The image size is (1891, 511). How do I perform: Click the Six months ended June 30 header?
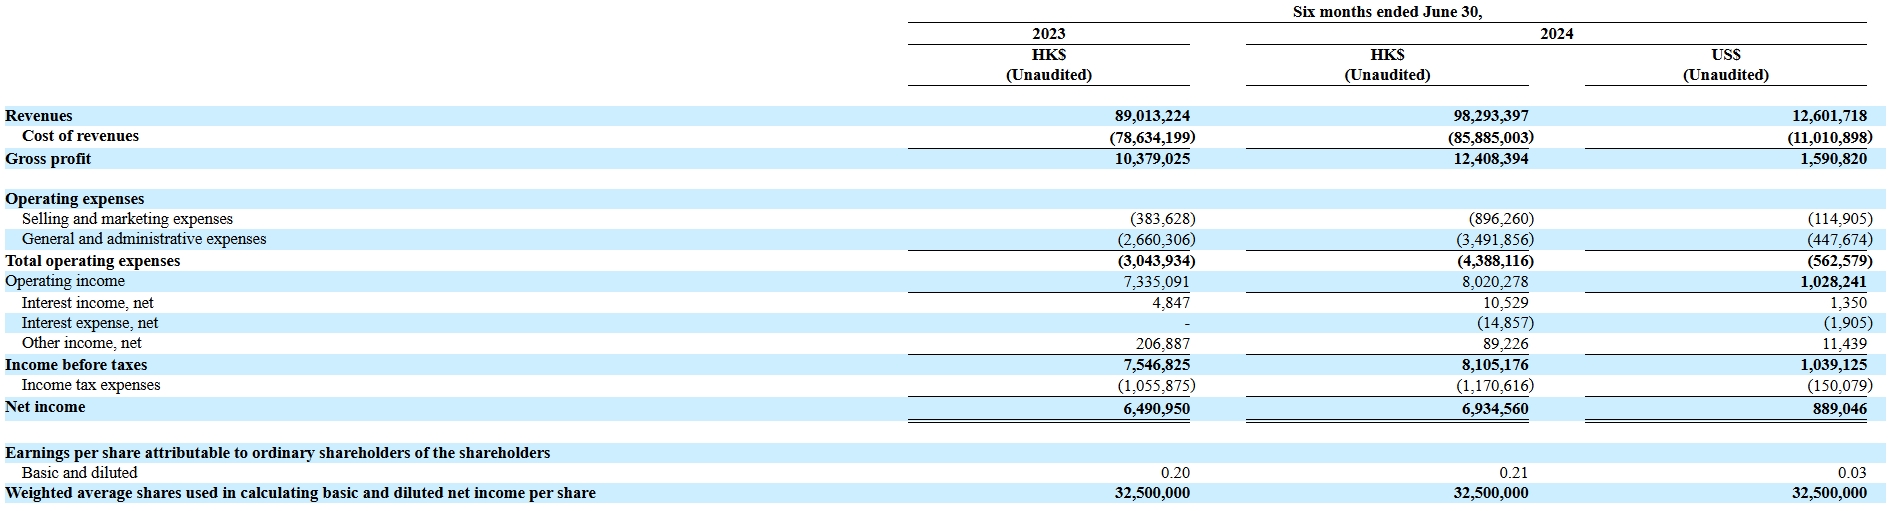tap(1387, 12)
